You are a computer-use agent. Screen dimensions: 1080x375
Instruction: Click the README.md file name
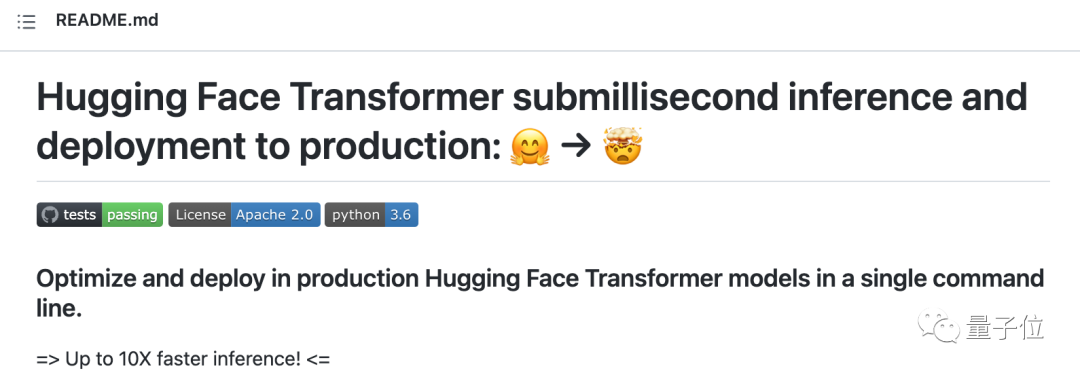[107, 21]
